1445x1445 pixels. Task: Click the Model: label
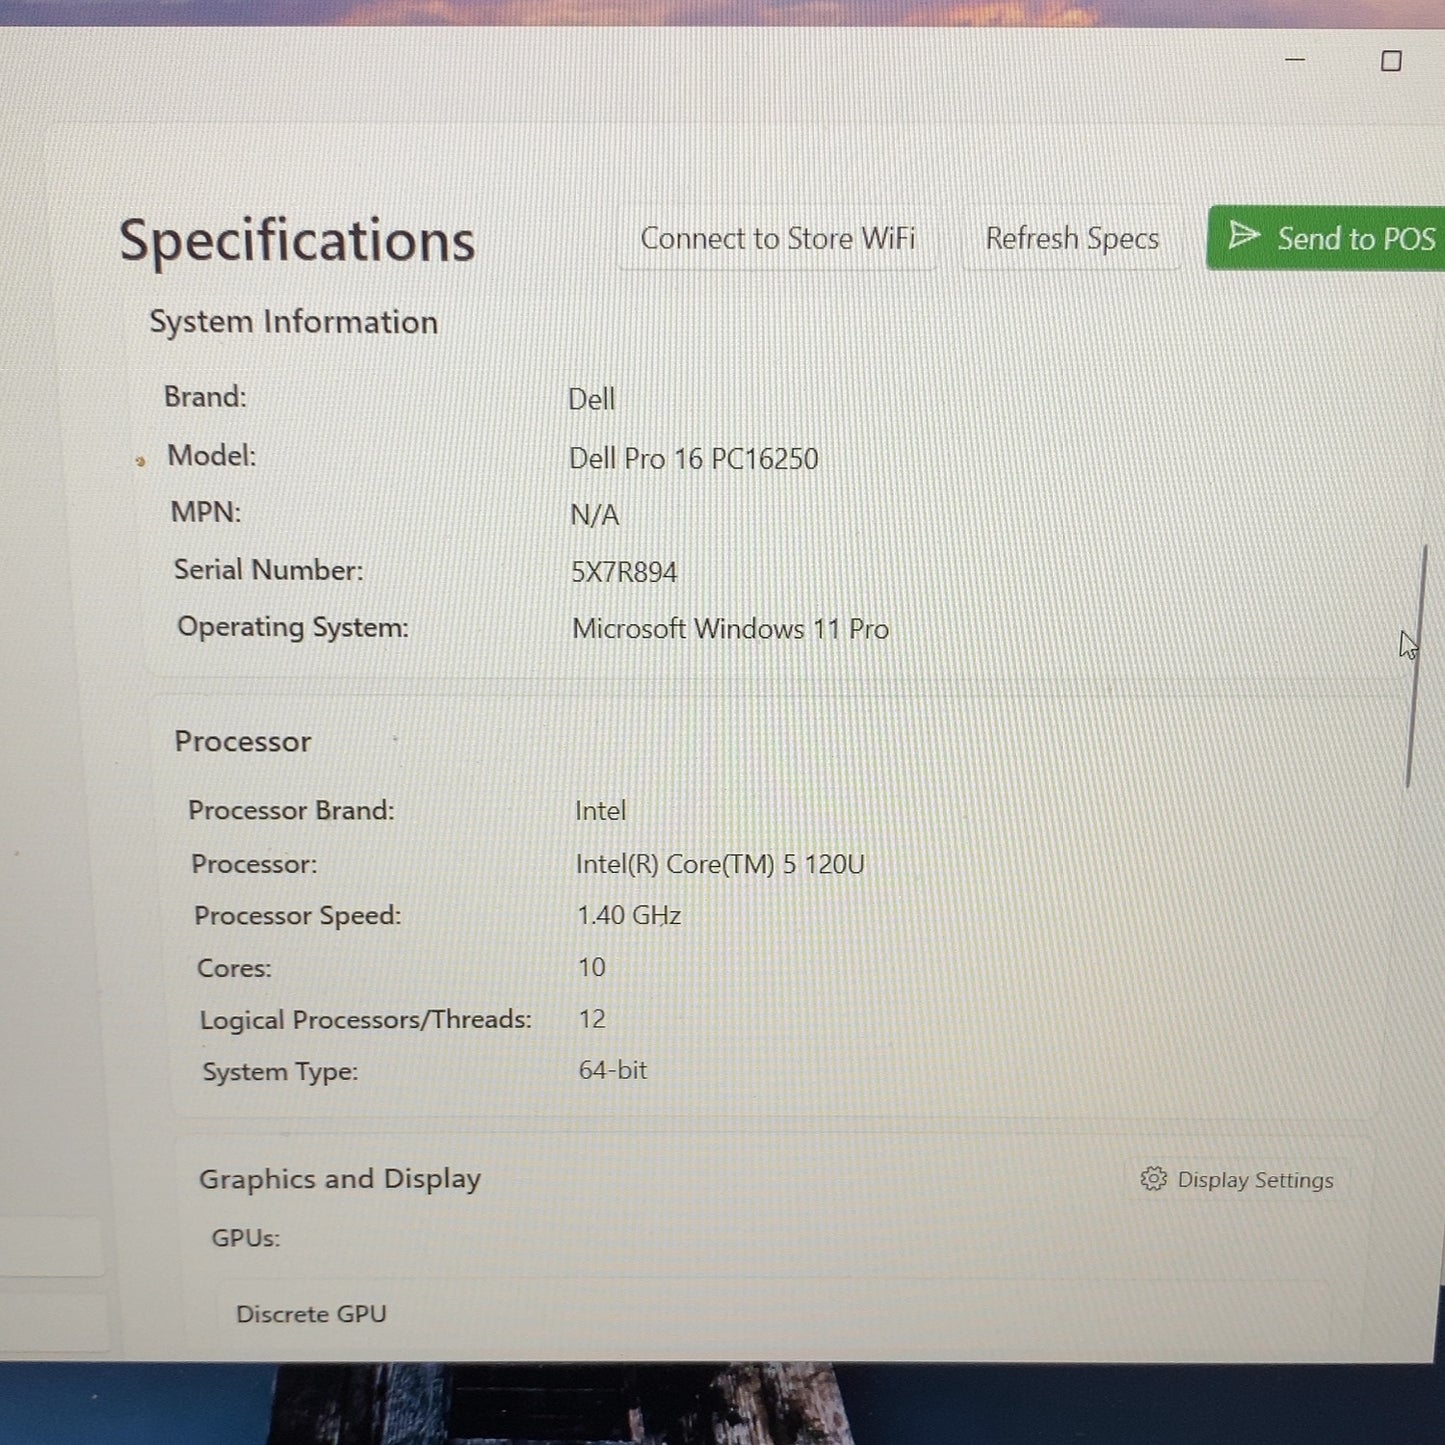click(211, 456)
